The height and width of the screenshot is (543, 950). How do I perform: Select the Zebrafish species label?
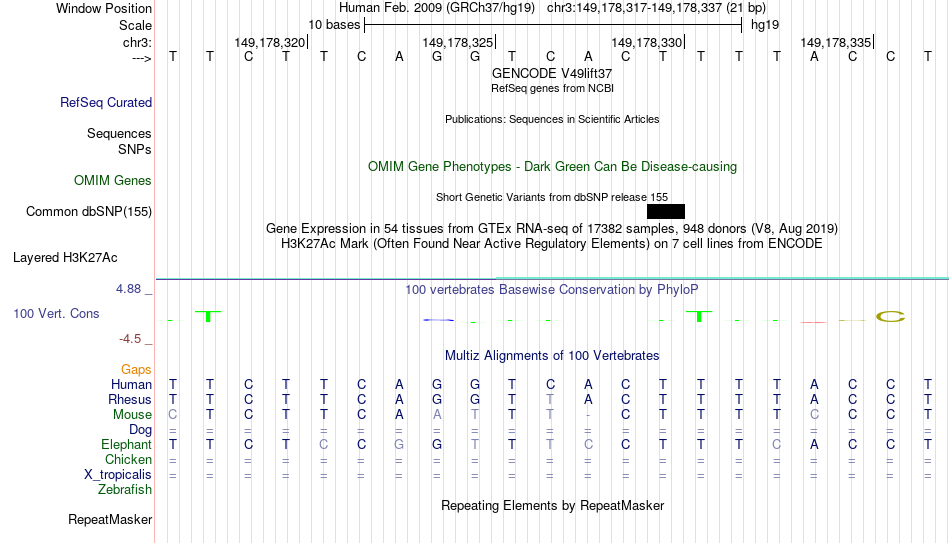click(125, 489)
